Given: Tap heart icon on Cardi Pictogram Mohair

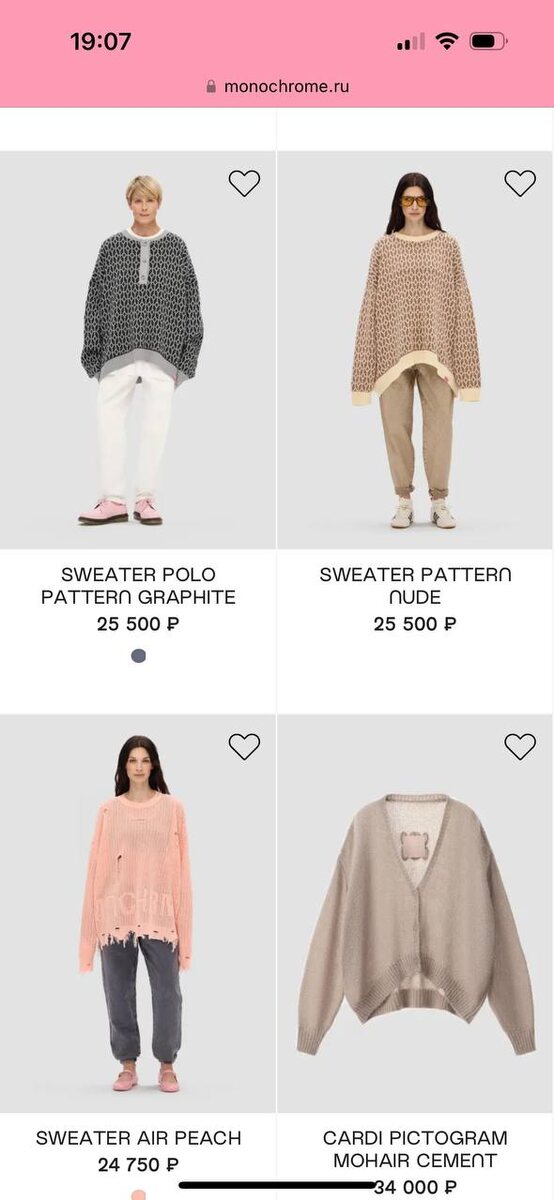Looking at the screenshot, I should pyautogui.click(x=520, y=746).
